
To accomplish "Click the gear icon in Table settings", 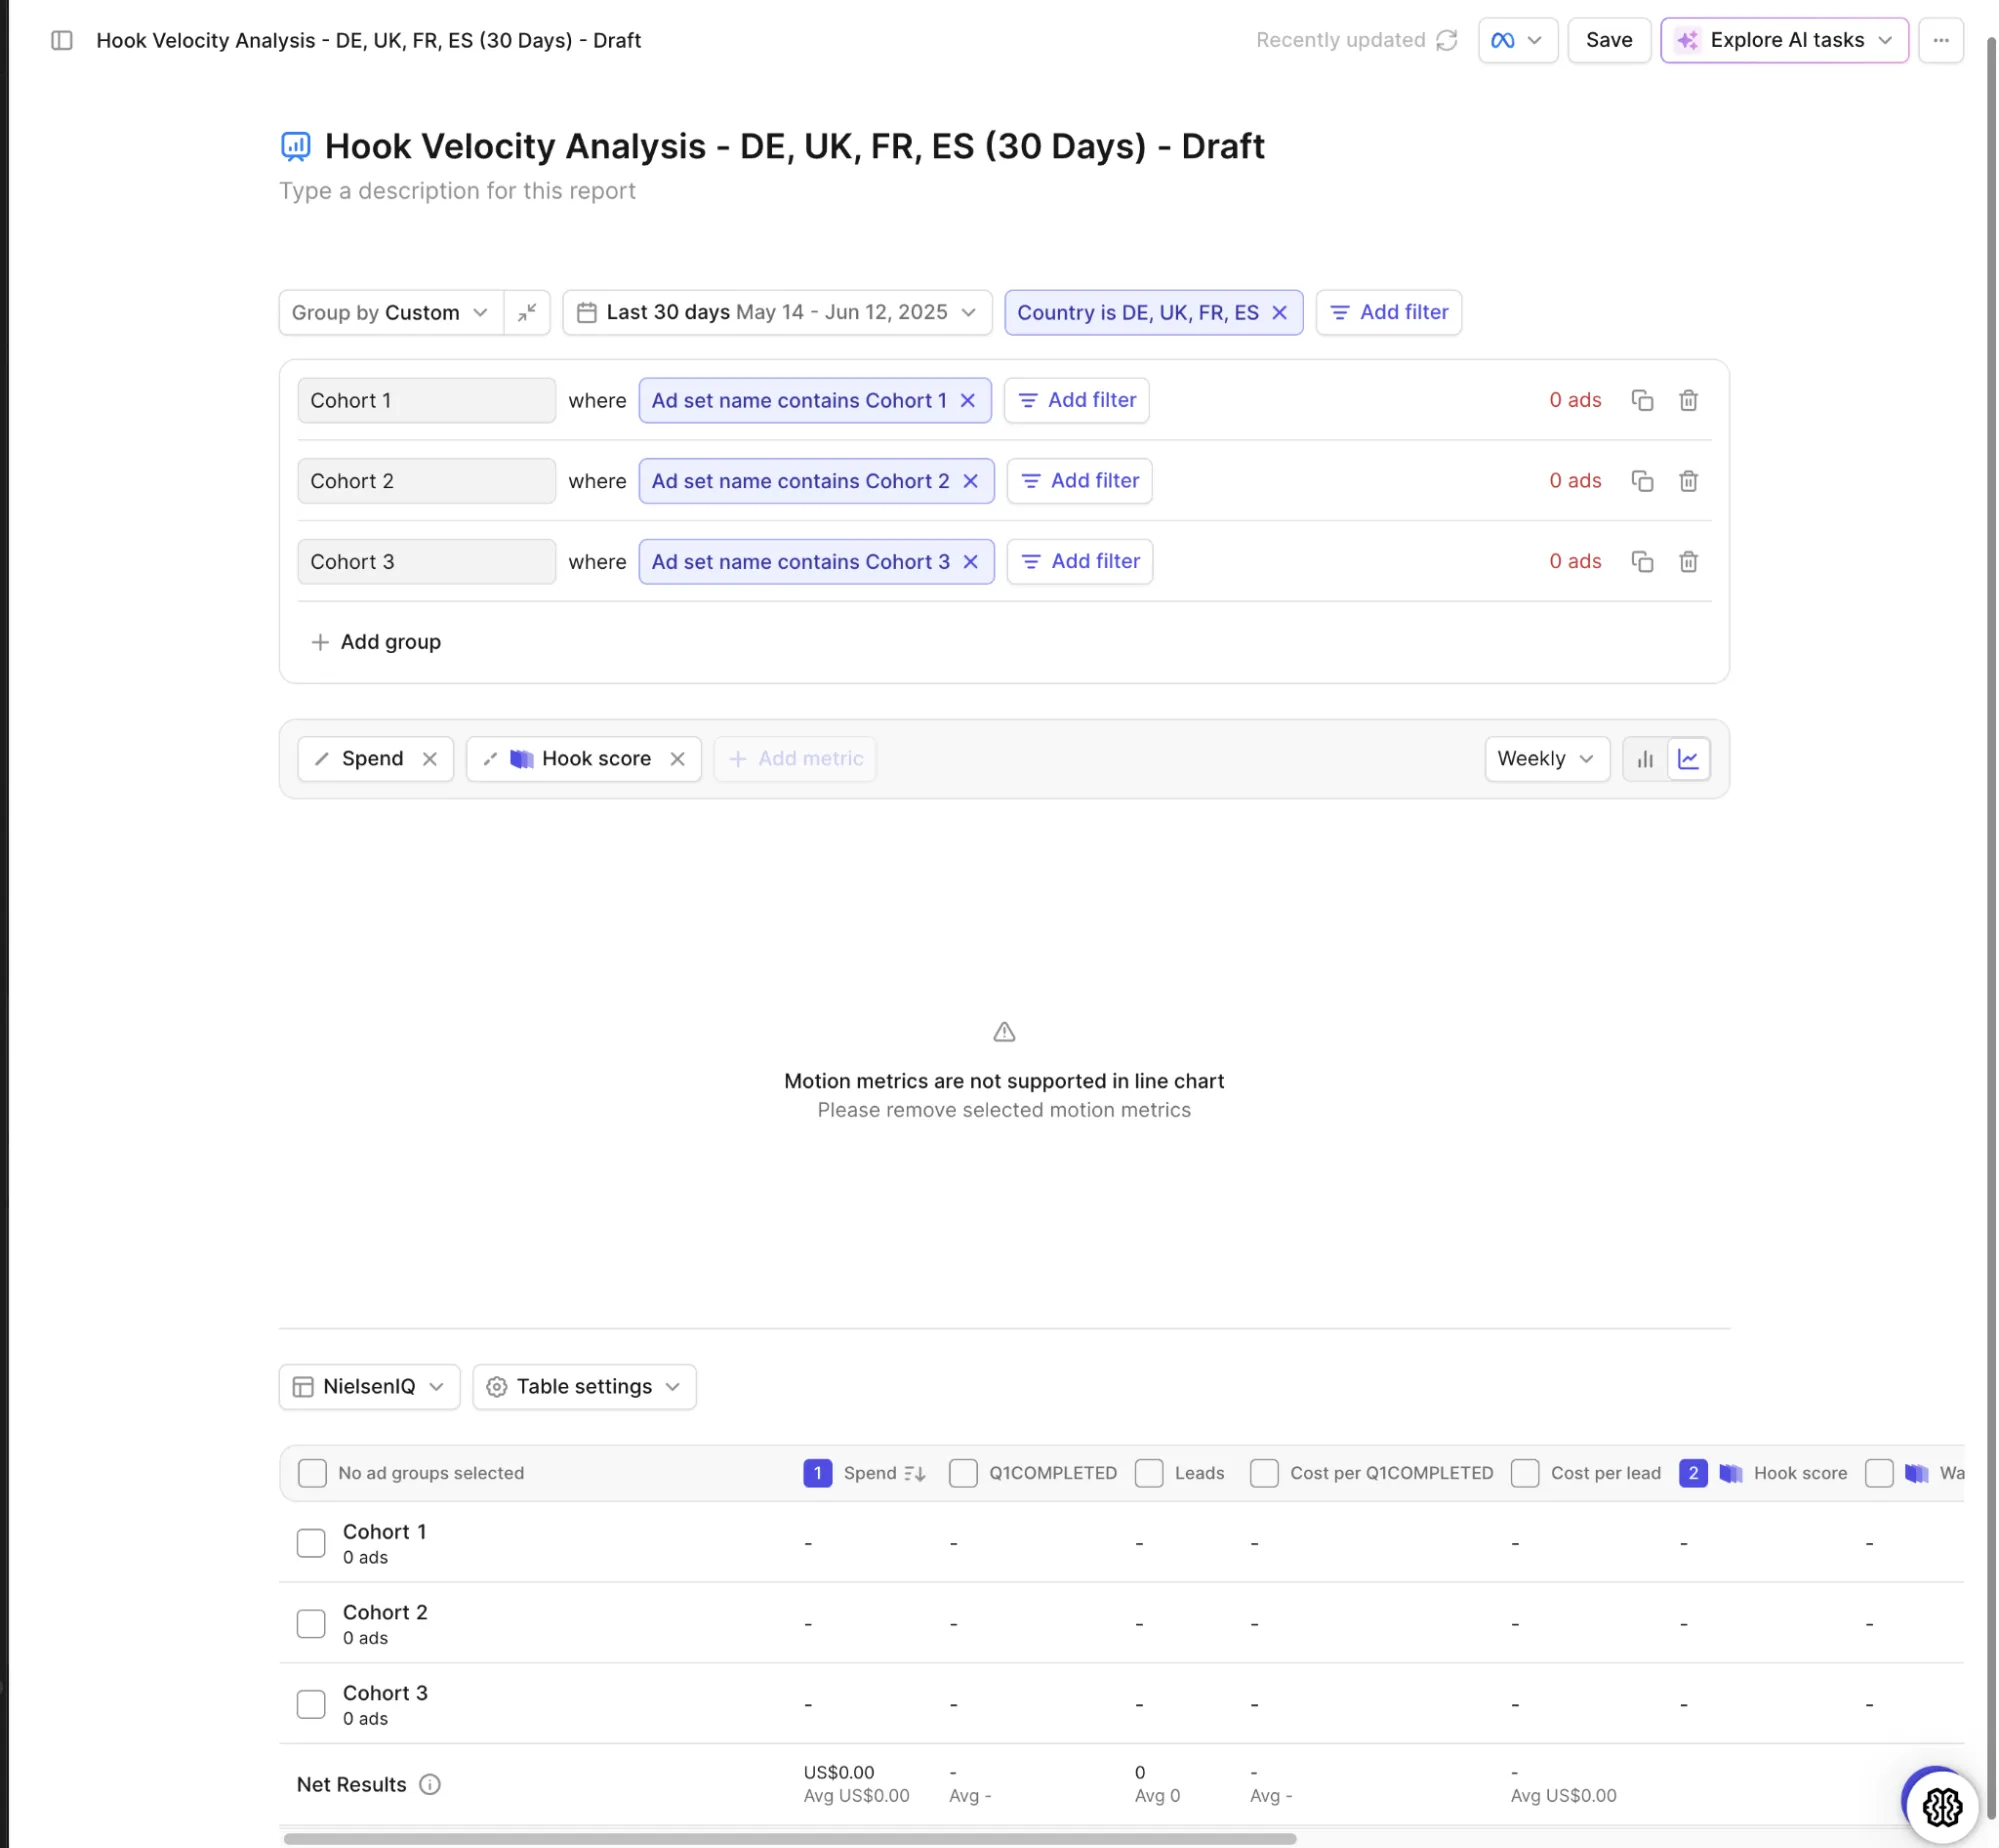I will (496, 1387).
